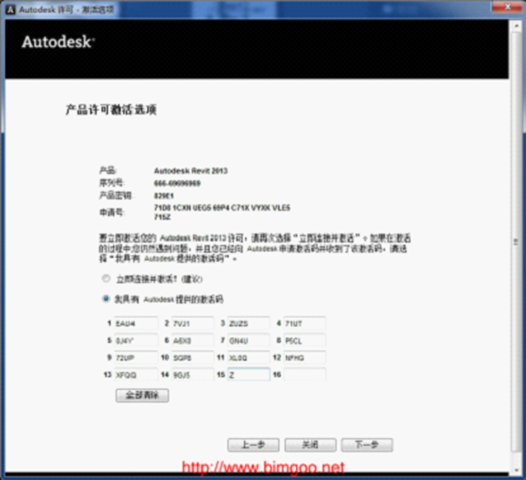
Task: Close the Autodesk license window
Action: (507, 7)
